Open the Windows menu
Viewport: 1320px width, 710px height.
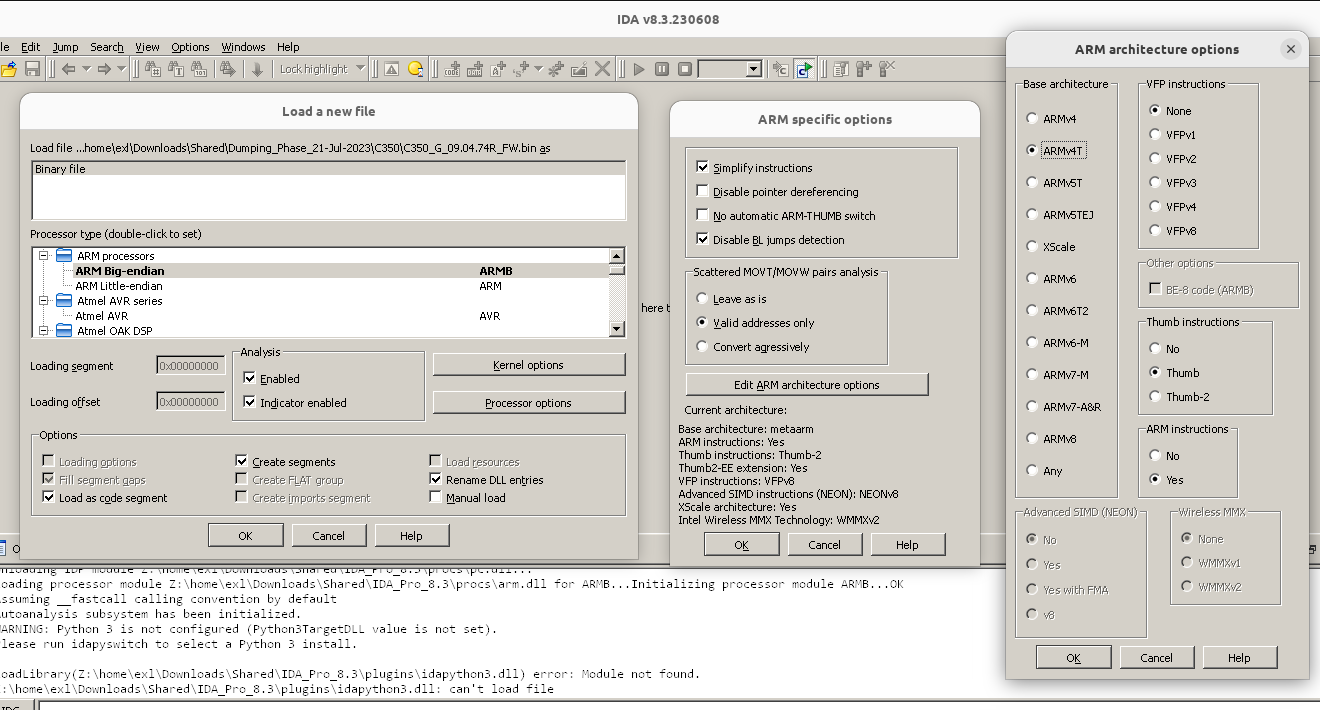point(243,47)
